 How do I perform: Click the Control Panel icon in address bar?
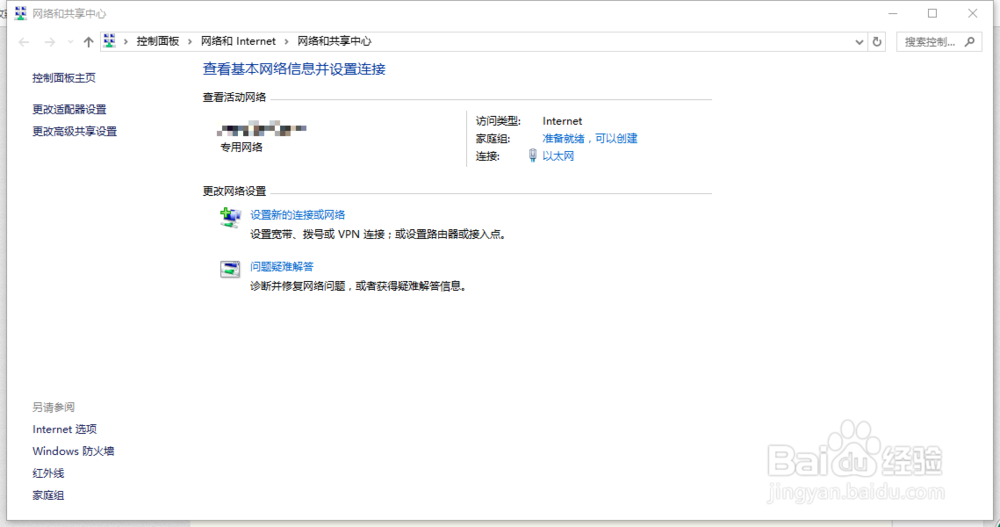pos(110,41)
